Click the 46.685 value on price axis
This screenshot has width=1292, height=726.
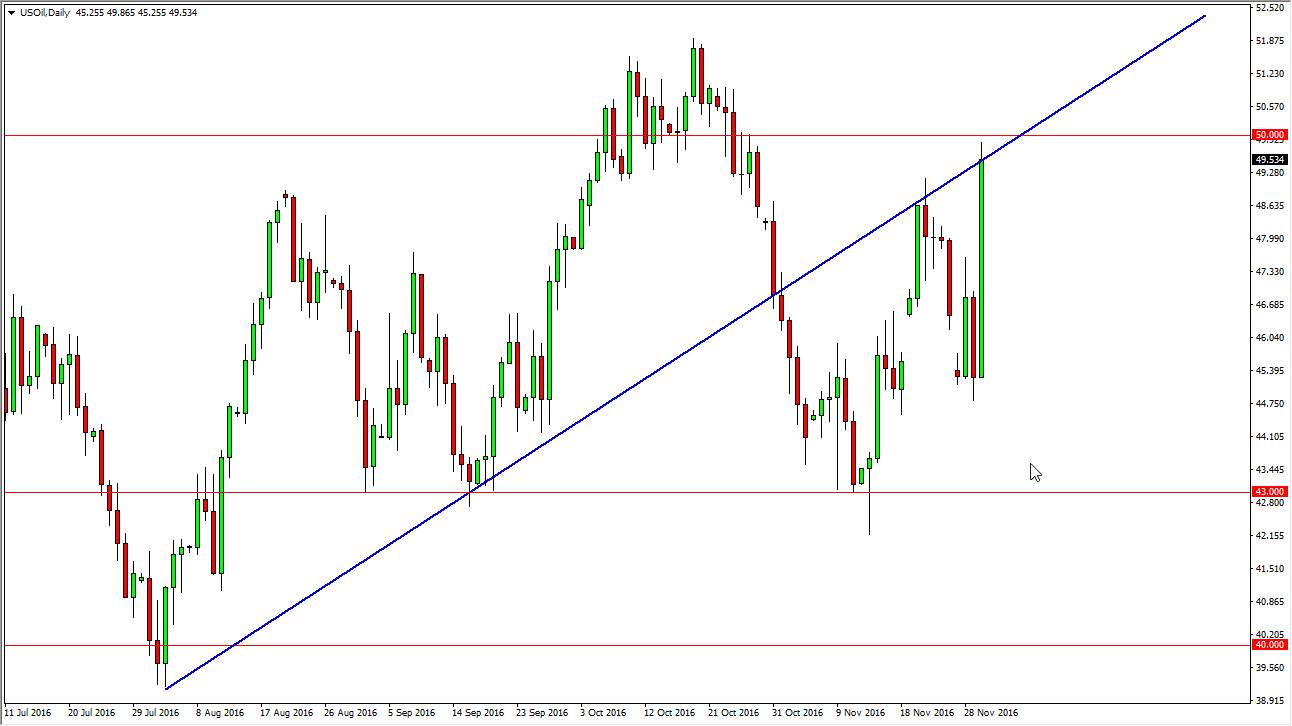point(1269,305)
